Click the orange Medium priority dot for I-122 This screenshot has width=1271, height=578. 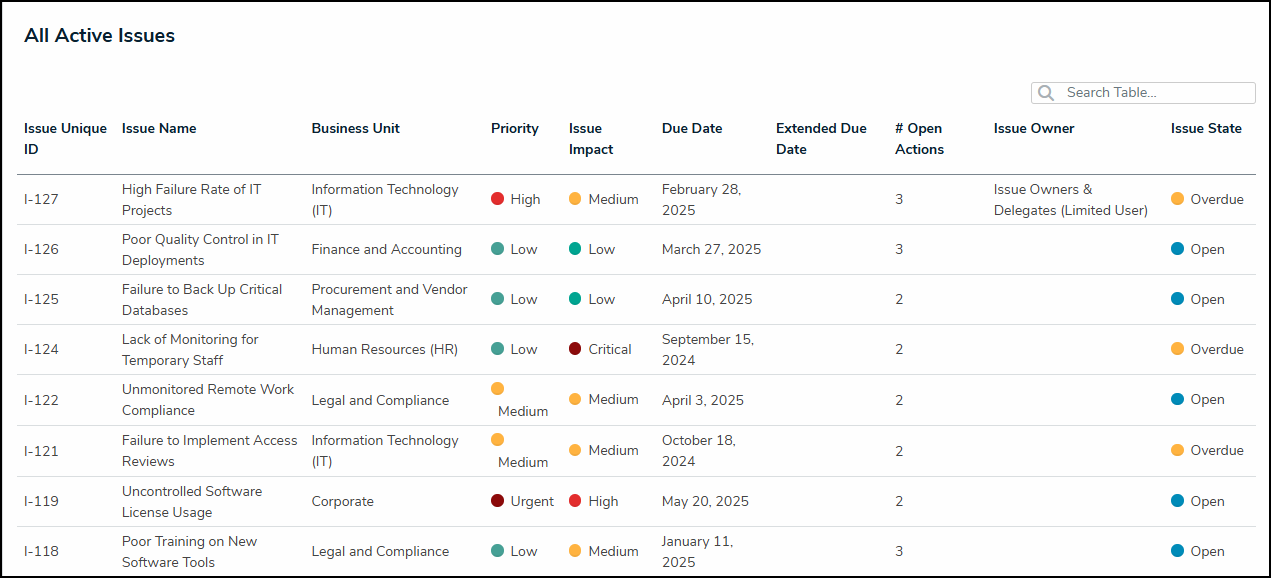497,389
